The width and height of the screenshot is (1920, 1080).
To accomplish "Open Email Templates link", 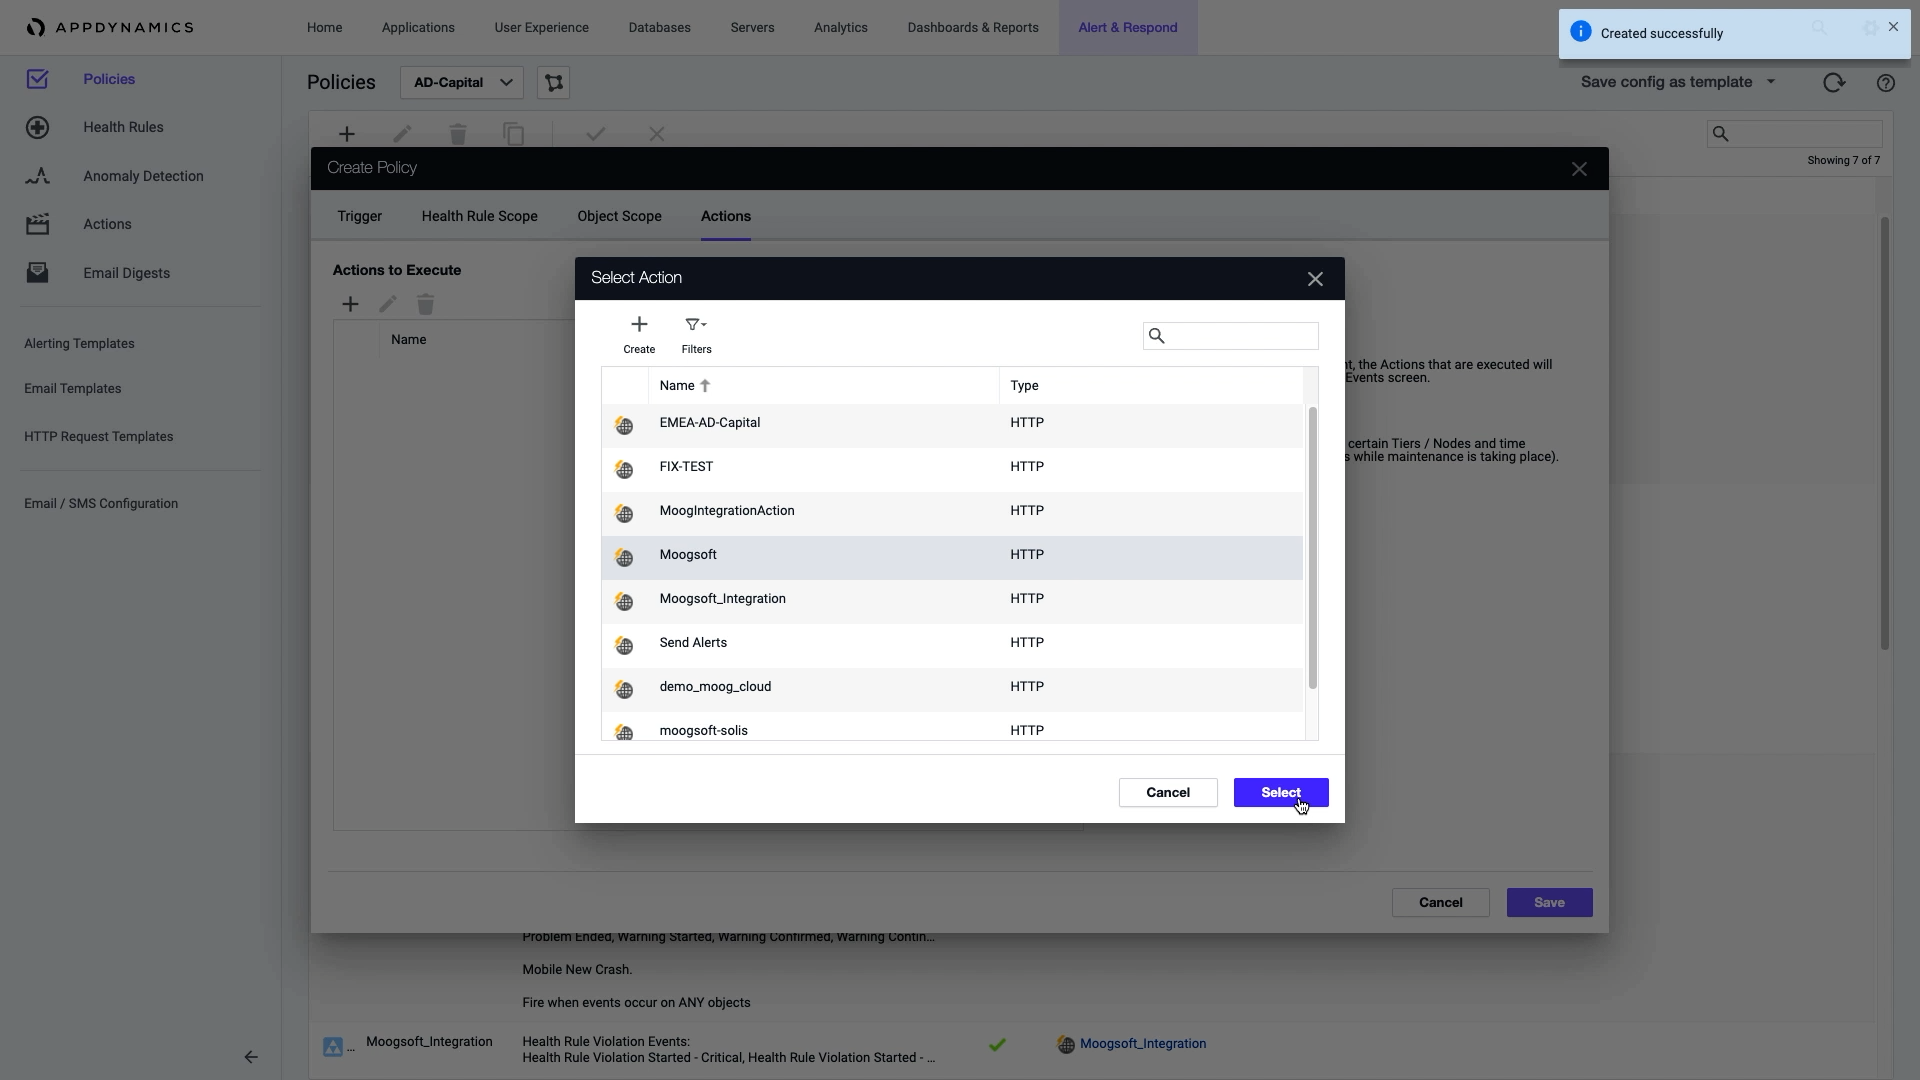I will [x=72, y=389].
